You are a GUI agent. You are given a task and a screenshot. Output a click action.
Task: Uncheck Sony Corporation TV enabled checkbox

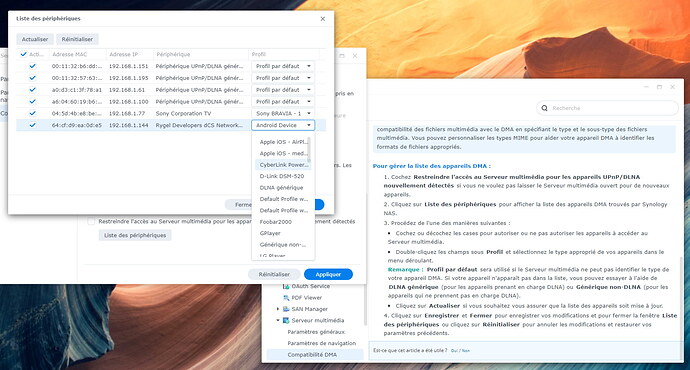pos(32,114)
